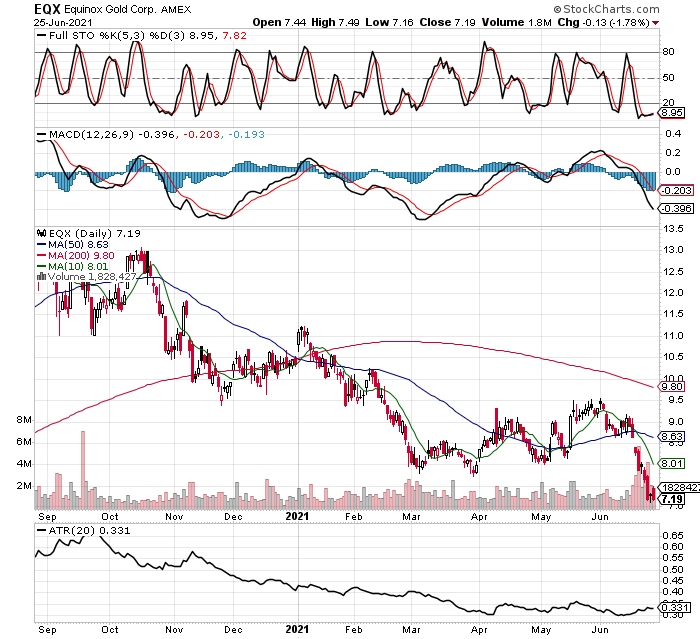Click the black line swatch of ATR(20) legend
The height and width of the screenshot is (639, 700).
coord(42,530)
